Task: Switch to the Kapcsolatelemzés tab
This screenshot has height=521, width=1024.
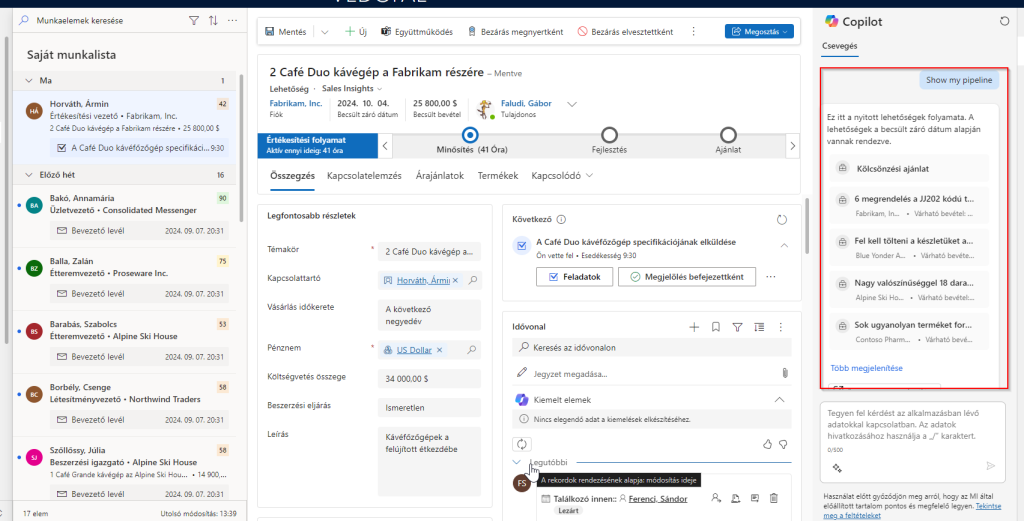Action: coord(364,176)
